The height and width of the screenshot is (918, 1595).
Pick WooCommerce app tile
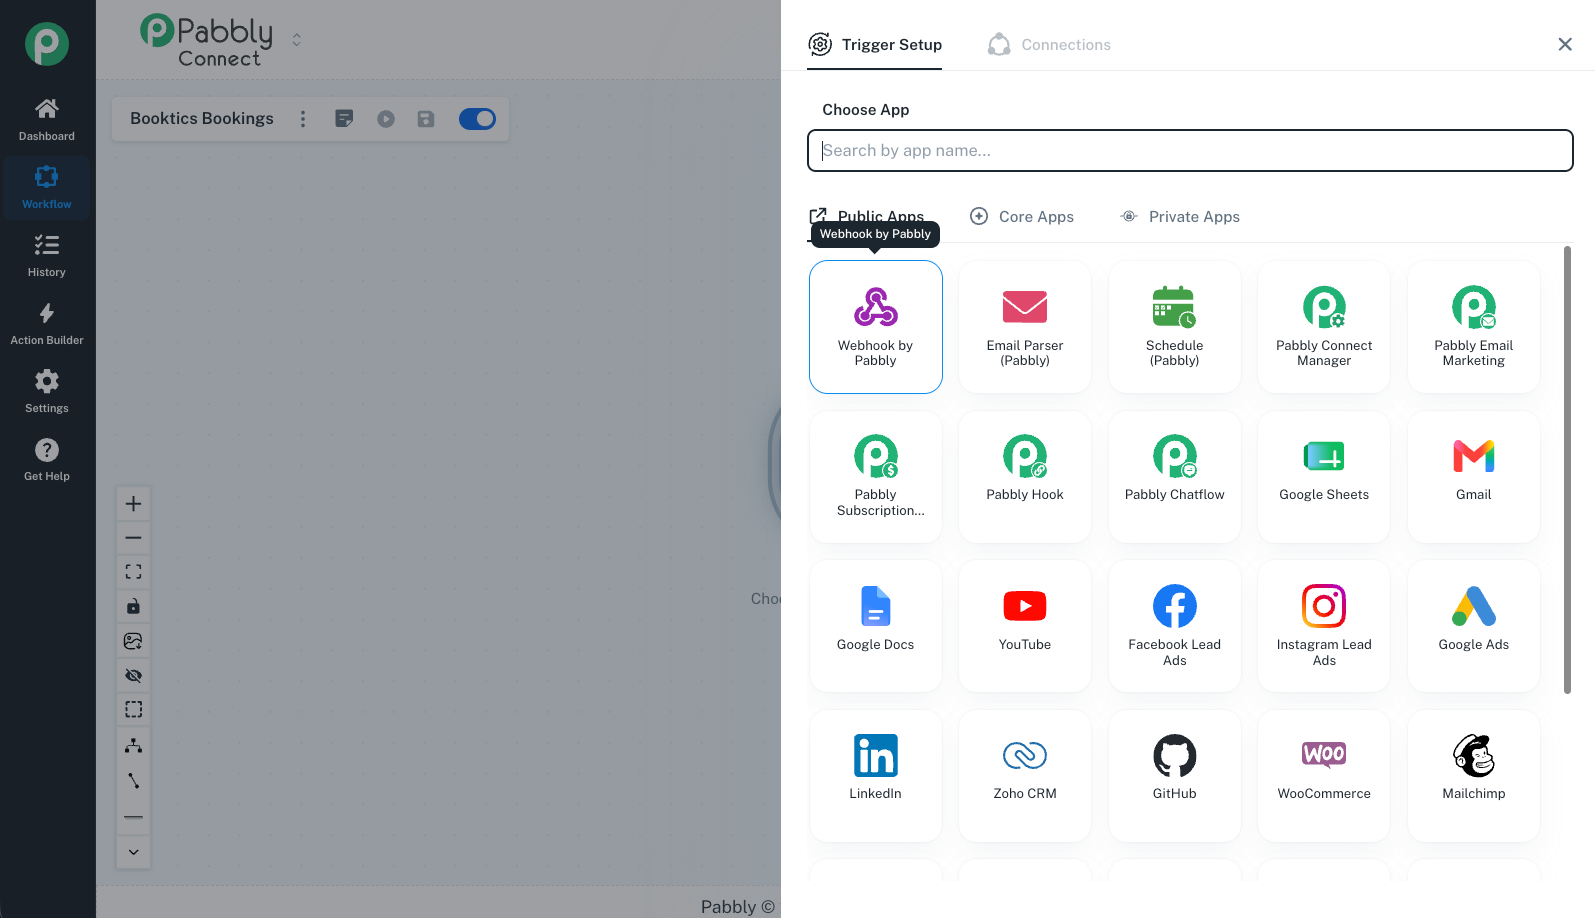tap(1324, 776)
